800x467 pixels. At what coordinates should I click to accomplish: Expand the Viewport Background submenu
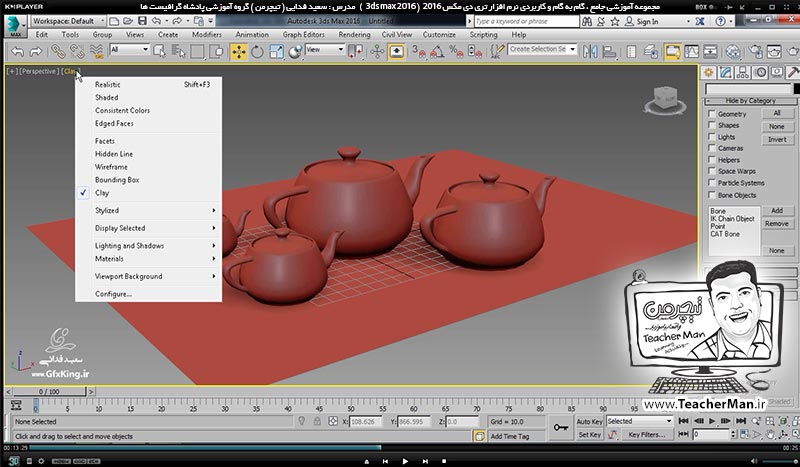pyautogui.click(x=148, y=276)
